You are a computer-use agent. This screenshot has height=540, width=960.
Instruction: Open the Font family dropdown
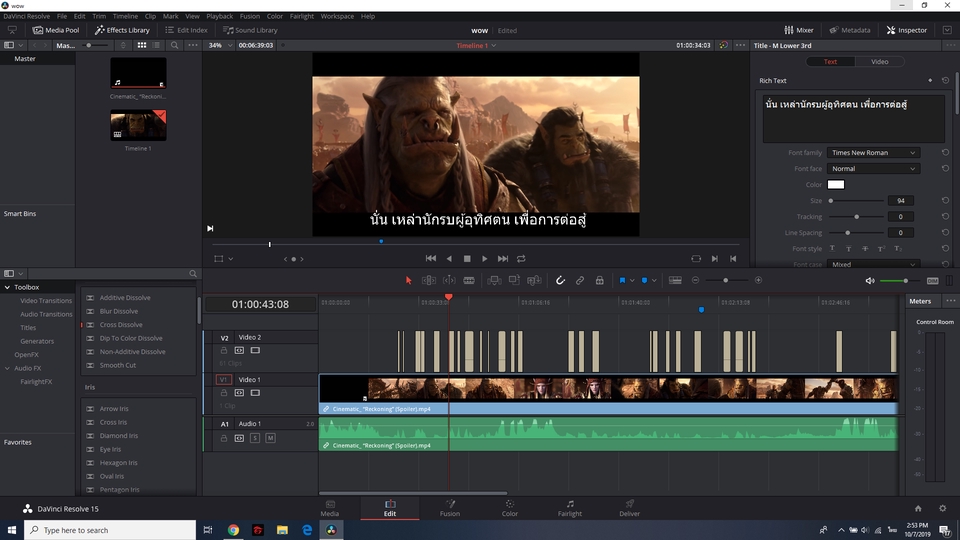point(872,153)
